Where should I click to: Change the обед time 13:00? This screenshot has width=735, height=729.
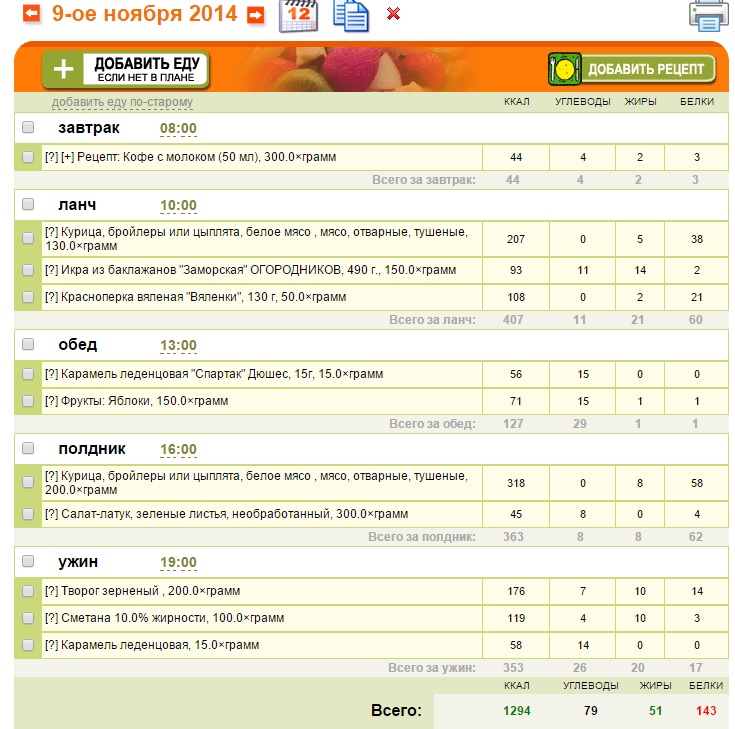click(x=178, y=346)
